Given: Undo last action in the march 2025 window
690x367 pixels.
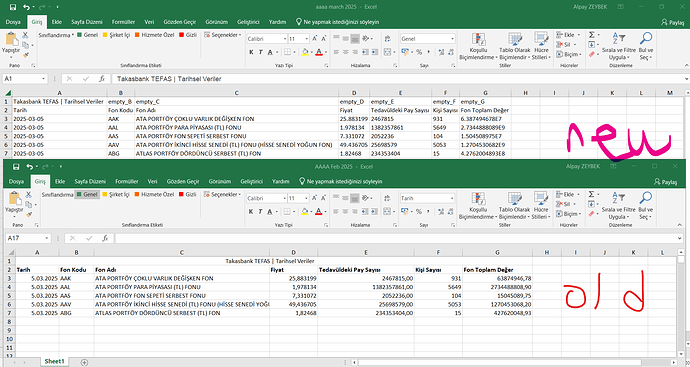Looking at the screenshot, I should pos(26,7).
